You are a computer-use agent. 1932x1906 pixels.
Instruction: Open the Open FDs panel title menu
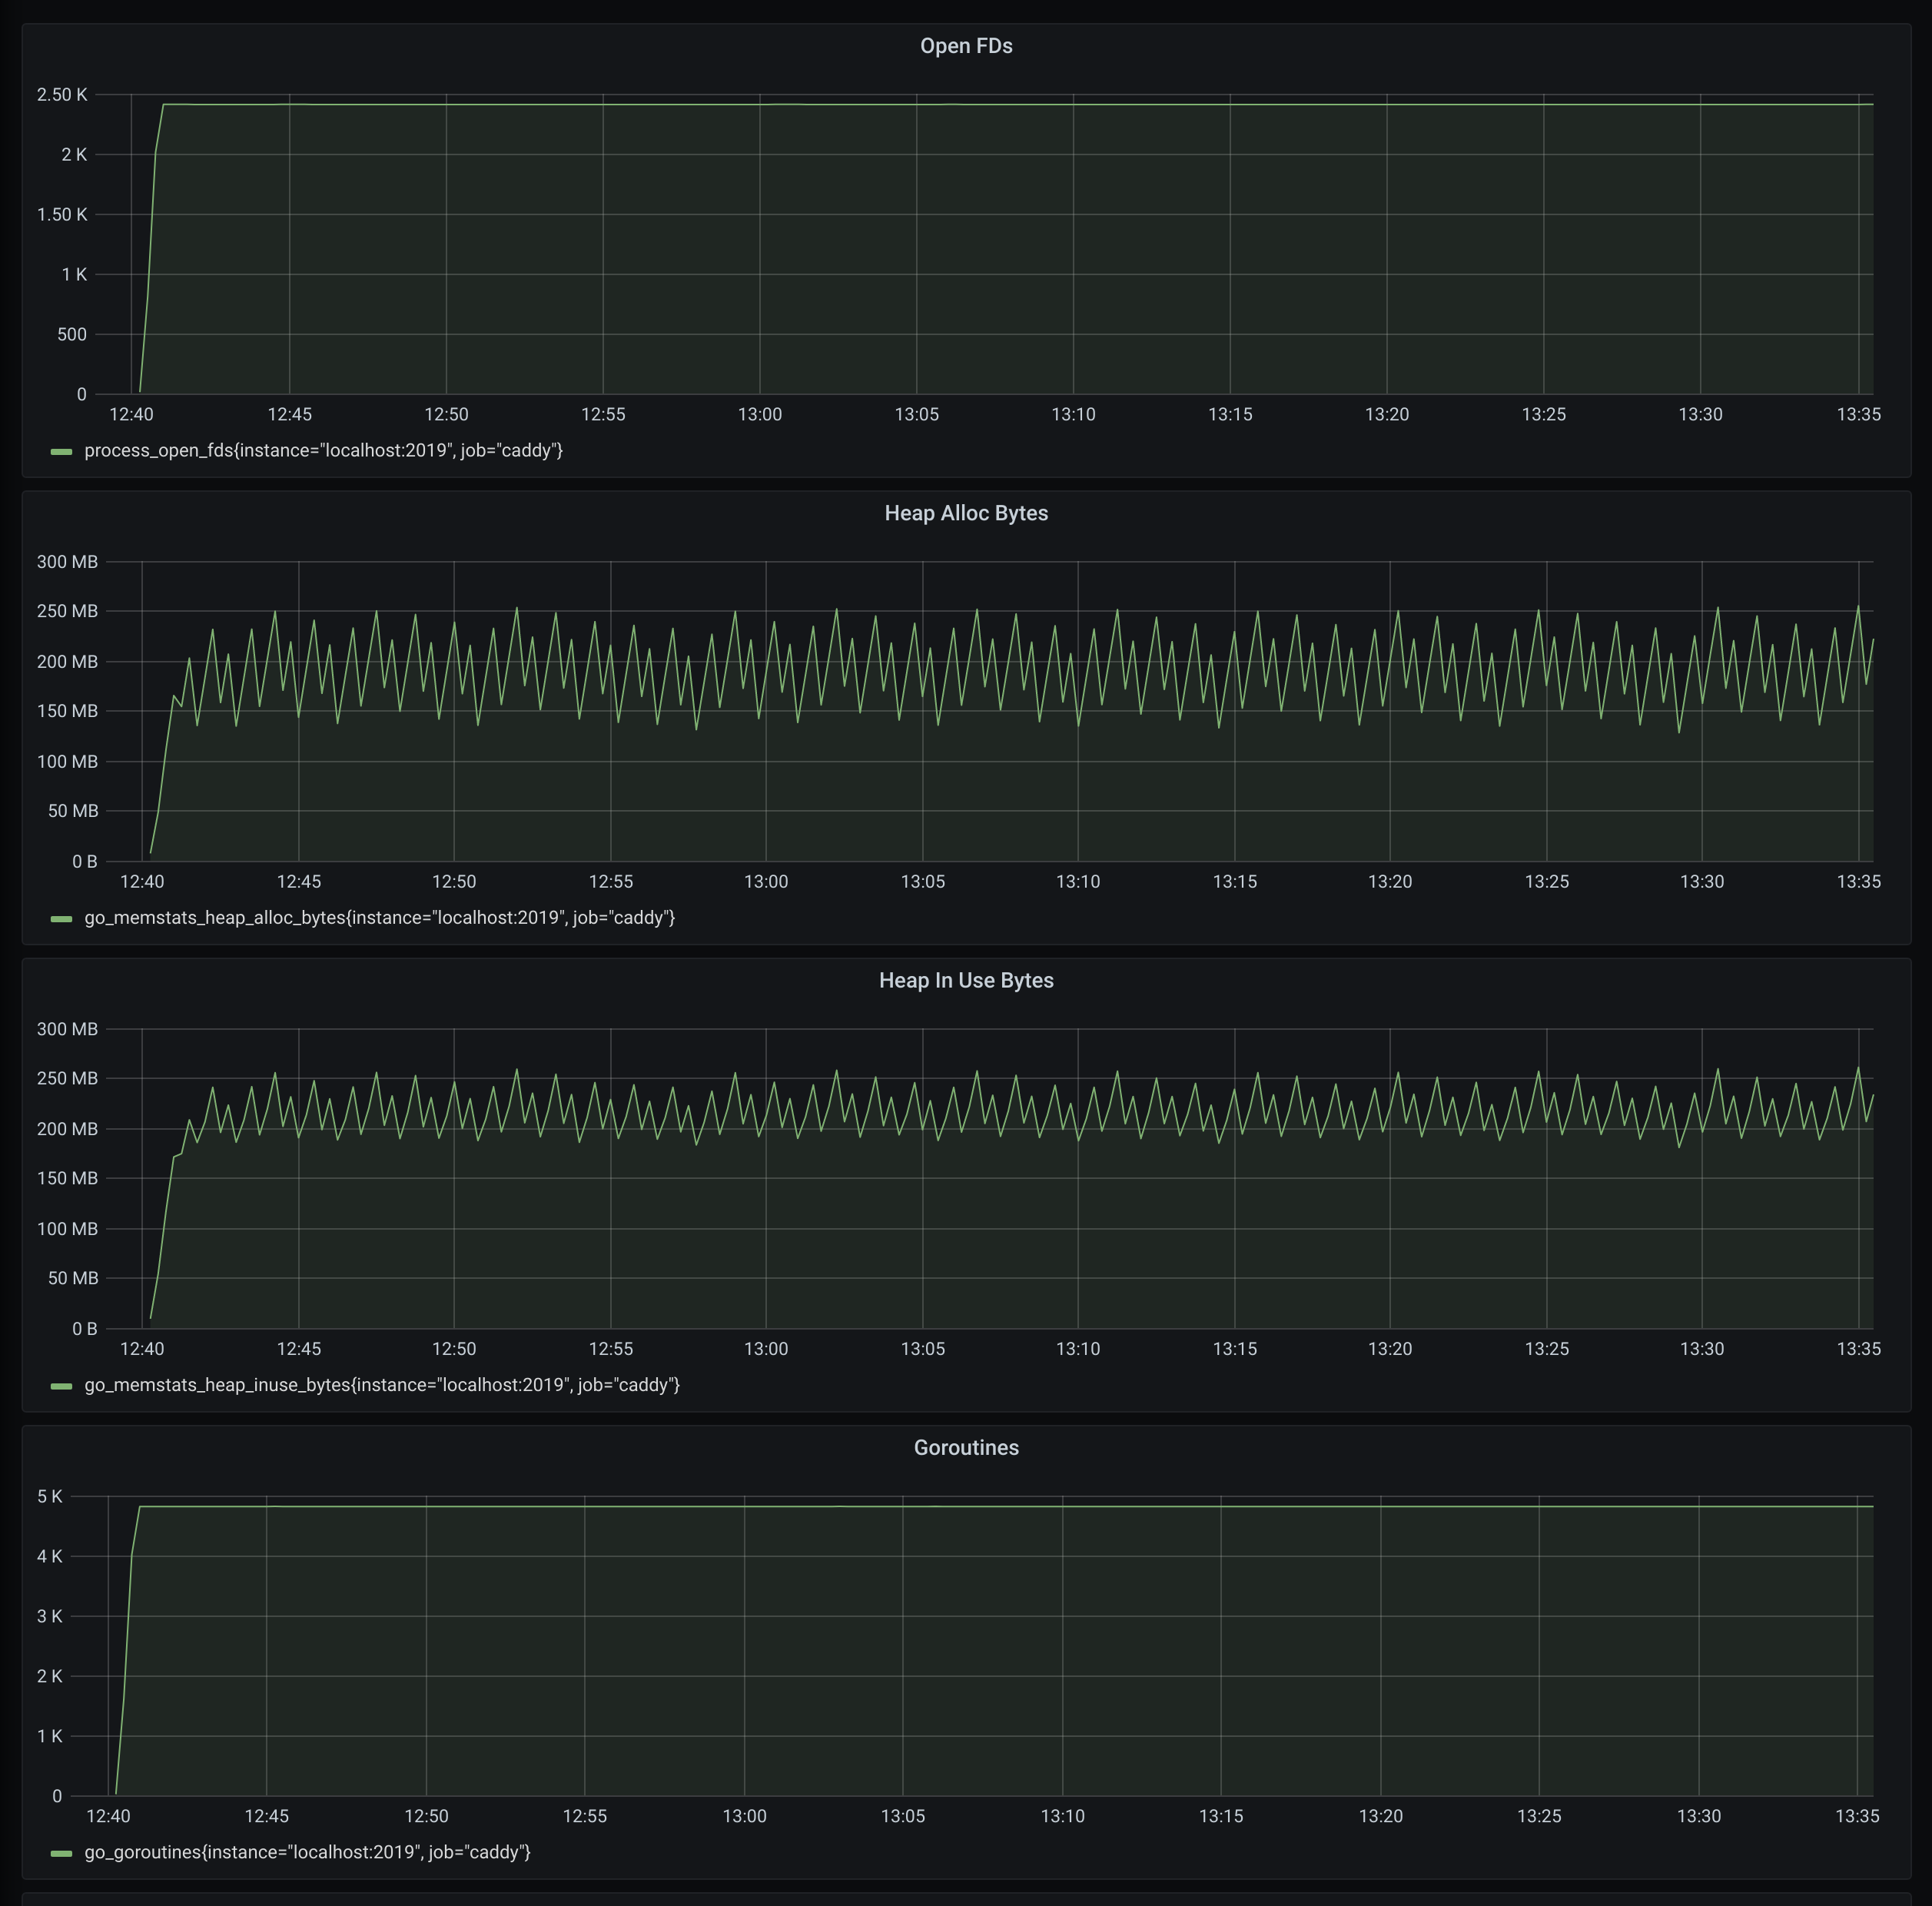tap(965, 46)
